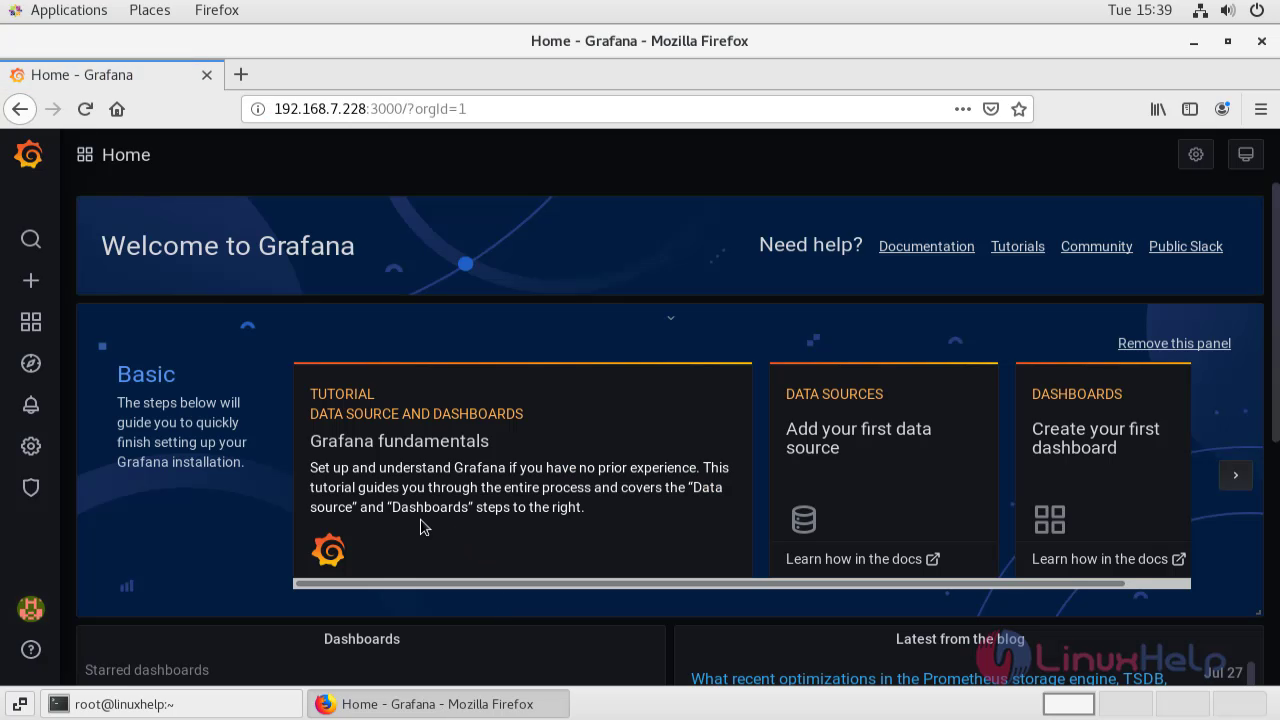1280x720 pixels.
Task: Click the browser Forward arrow
Action: 53,109
